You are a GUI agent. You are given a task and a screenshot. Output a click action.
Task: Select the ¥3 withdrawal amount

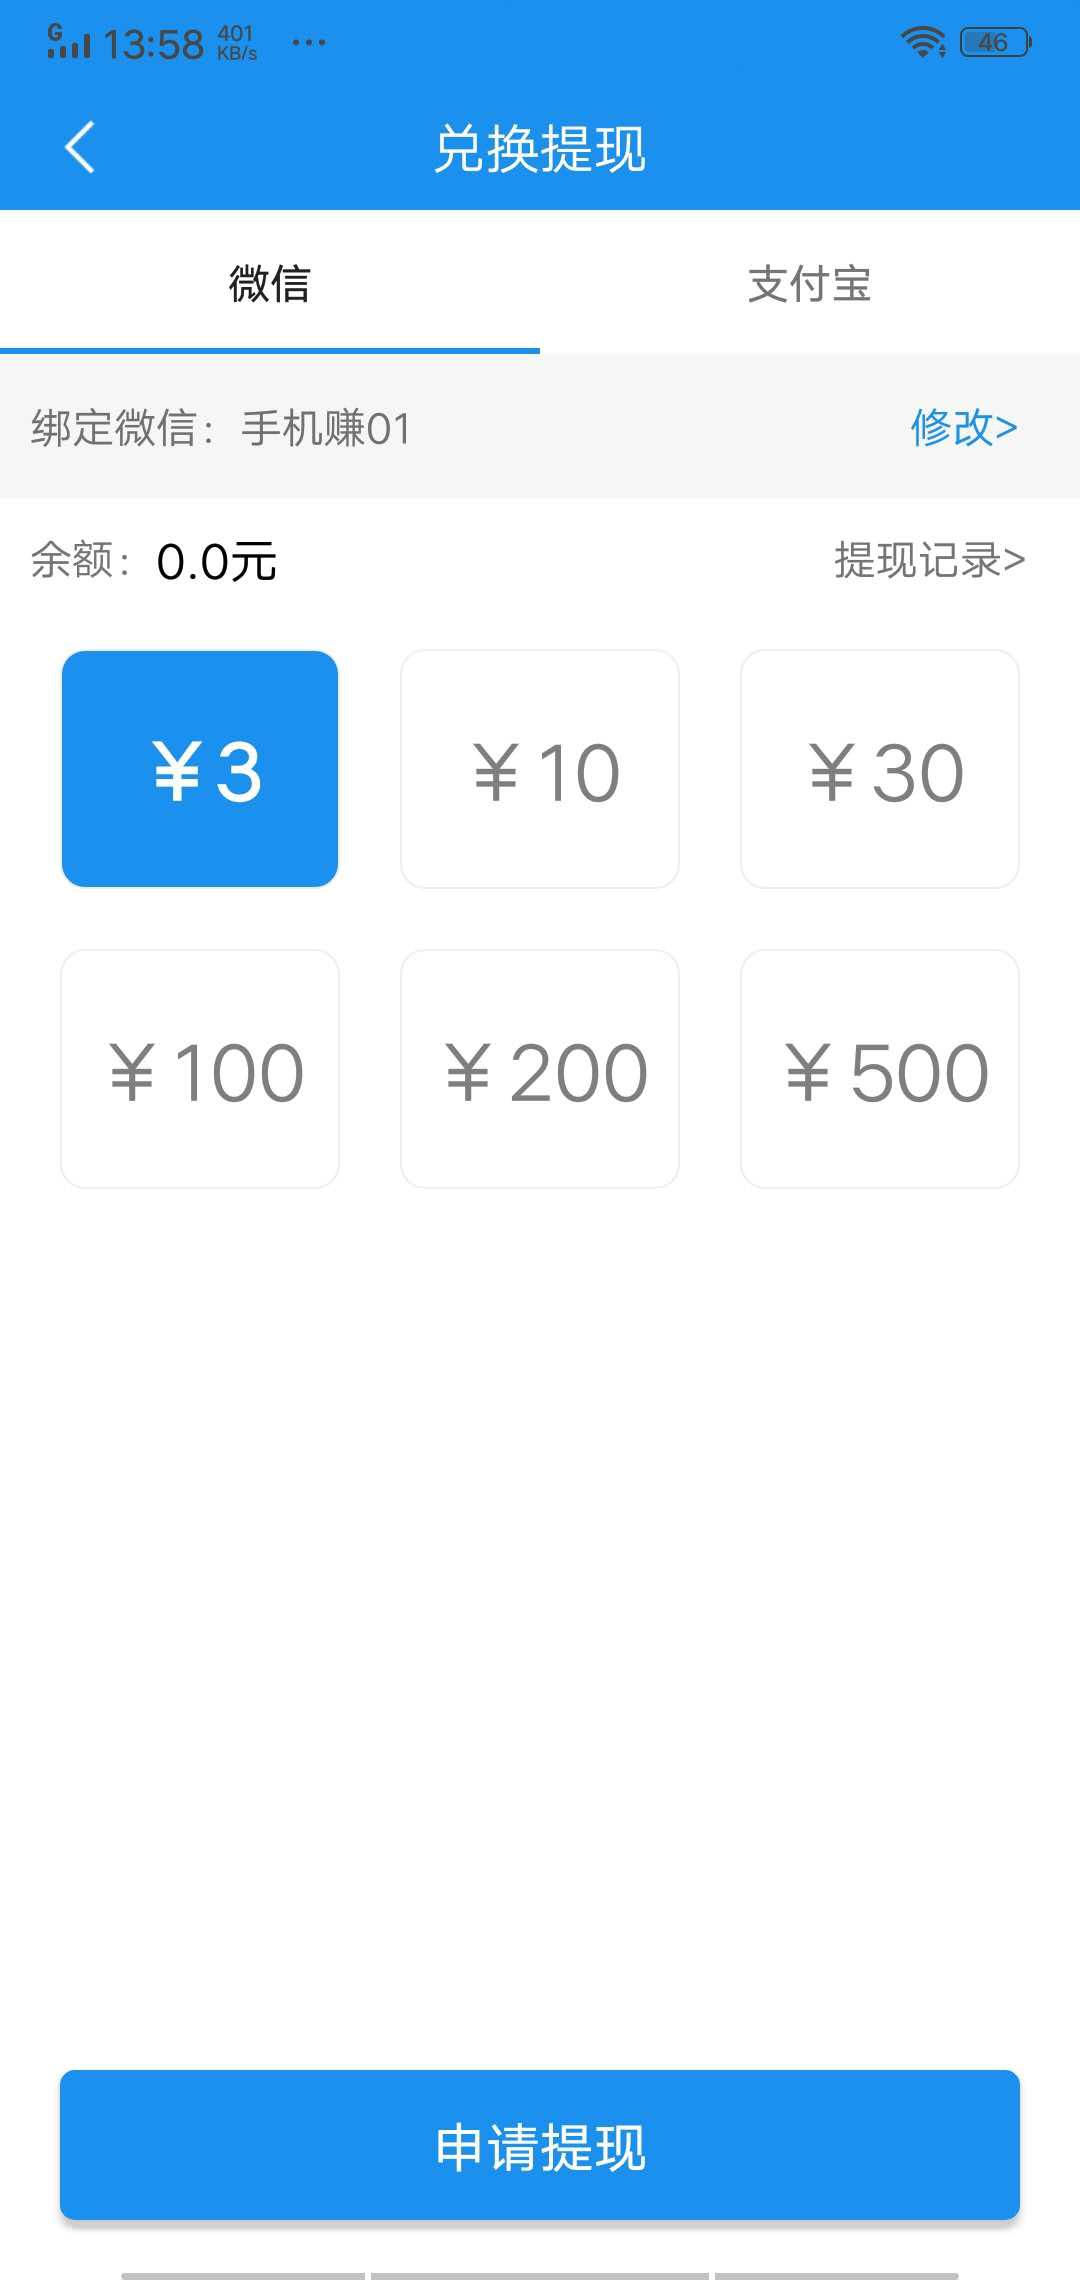coord(200,770)
